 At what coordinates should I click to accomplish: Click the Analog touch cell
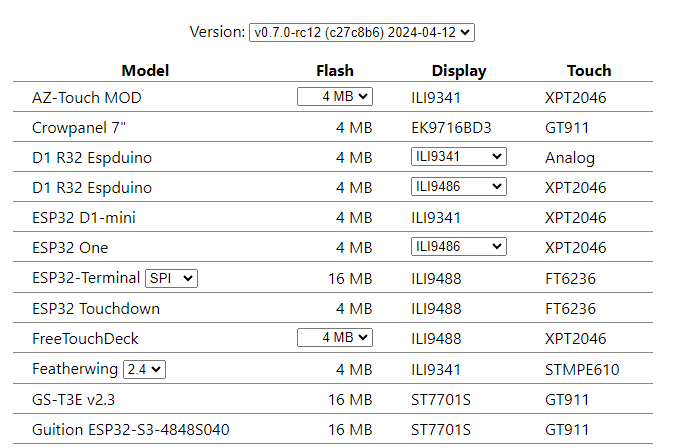(570, 158)
